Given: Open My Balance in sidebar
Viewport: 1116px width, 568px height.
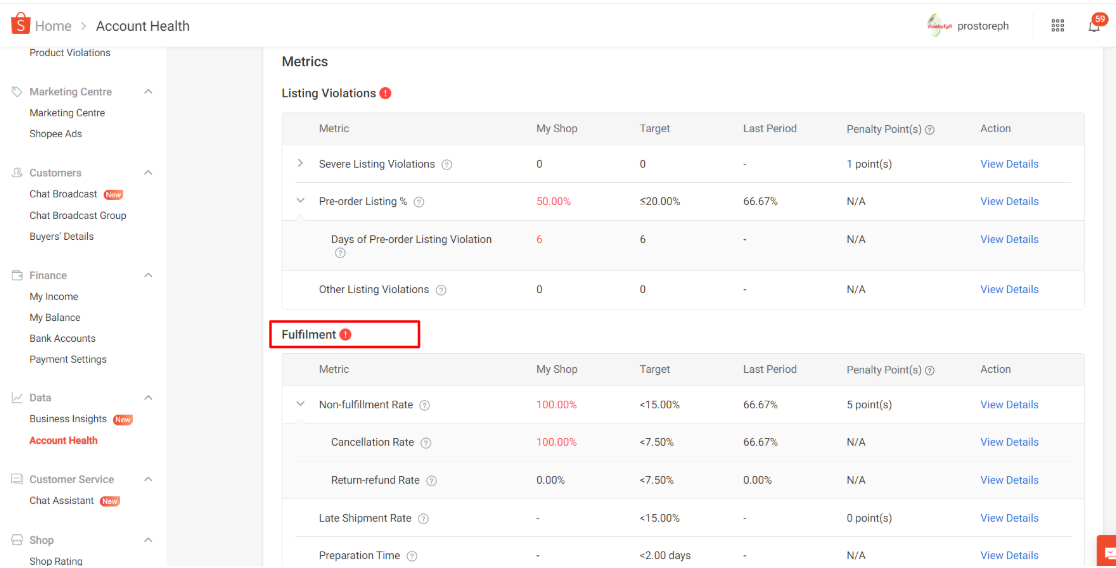Looking at the screenshot, I should pyautogui.click(x=55, y=317).
